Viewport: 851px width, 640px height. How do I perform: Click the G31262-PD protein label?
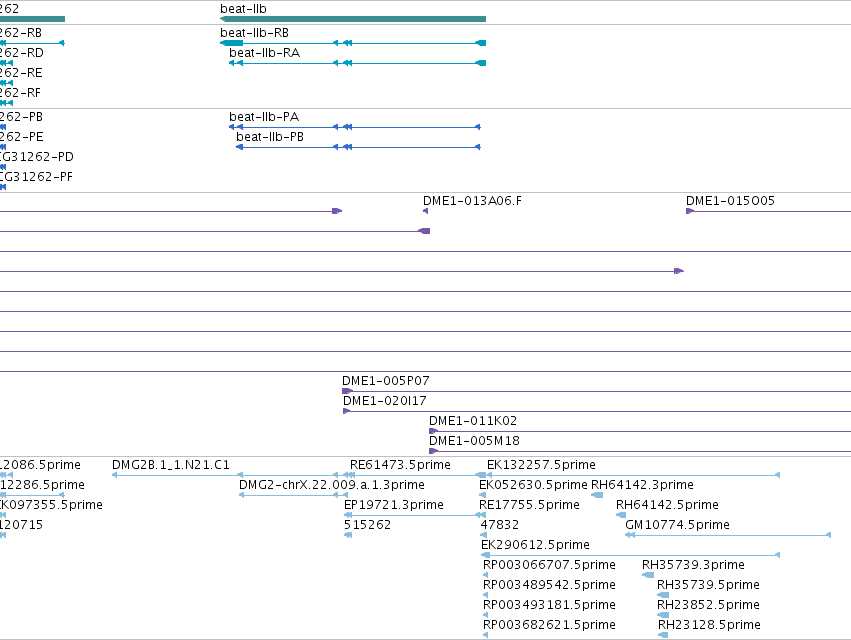tap(36, 157)
